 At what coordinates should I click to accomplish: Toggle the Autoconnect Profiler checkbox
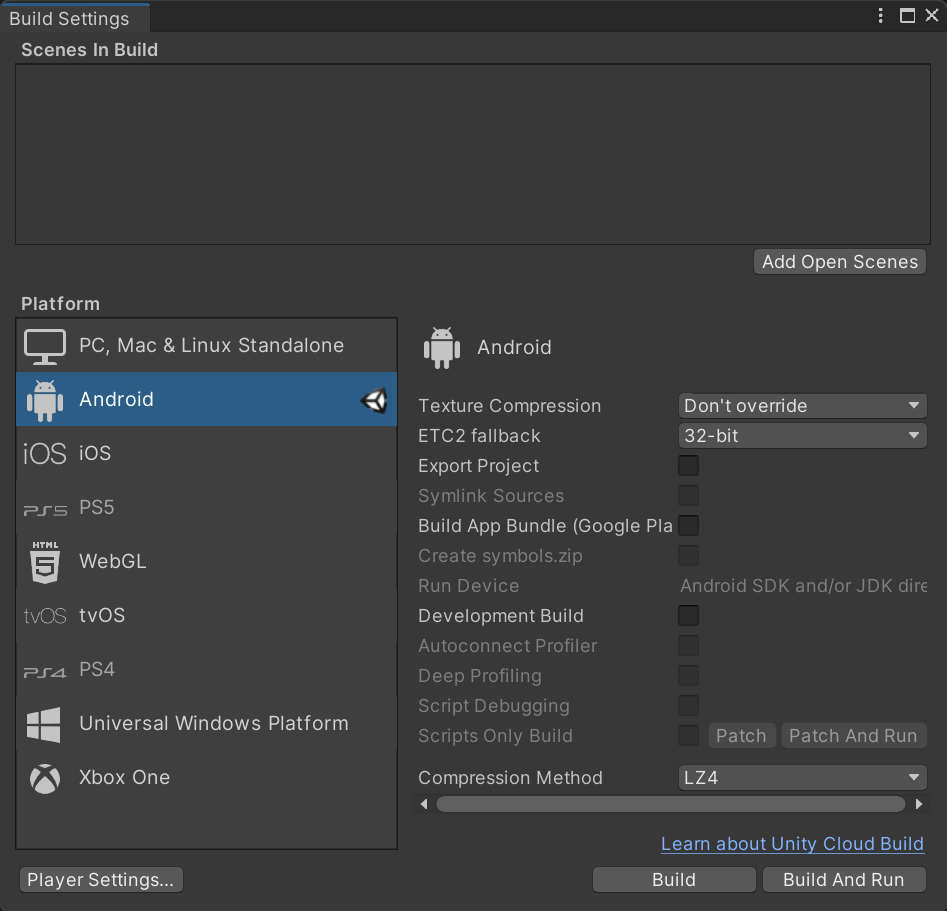click(689, 646)
